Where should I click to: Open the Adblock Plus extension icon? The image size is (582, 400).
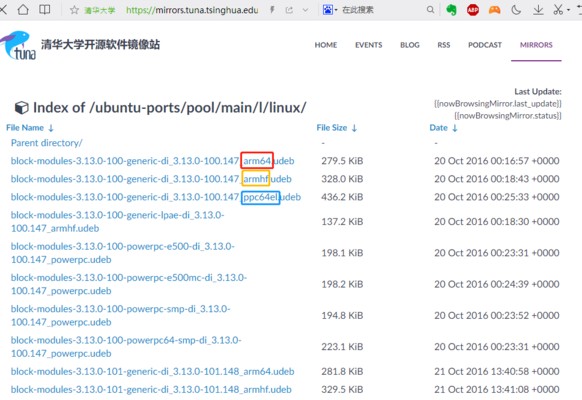coord(473,10)
